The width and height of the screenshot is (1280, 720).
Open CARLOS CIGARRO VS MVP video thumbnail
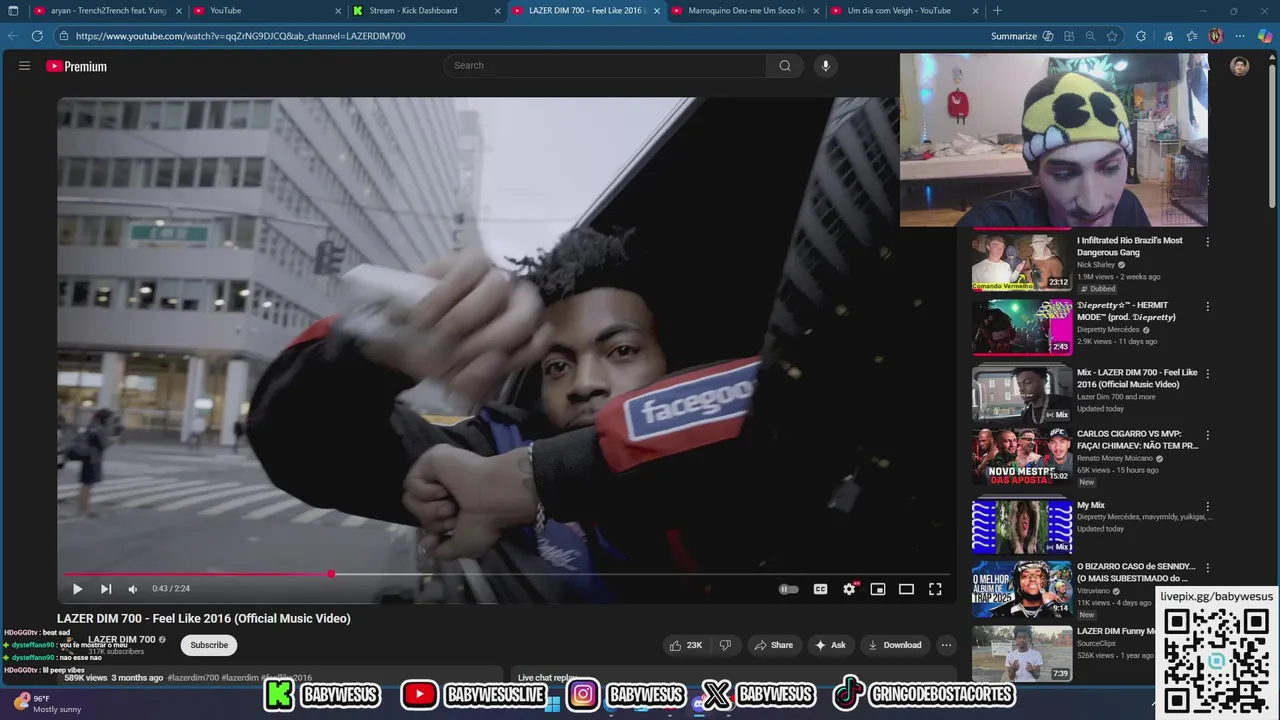coord(1022,457)
